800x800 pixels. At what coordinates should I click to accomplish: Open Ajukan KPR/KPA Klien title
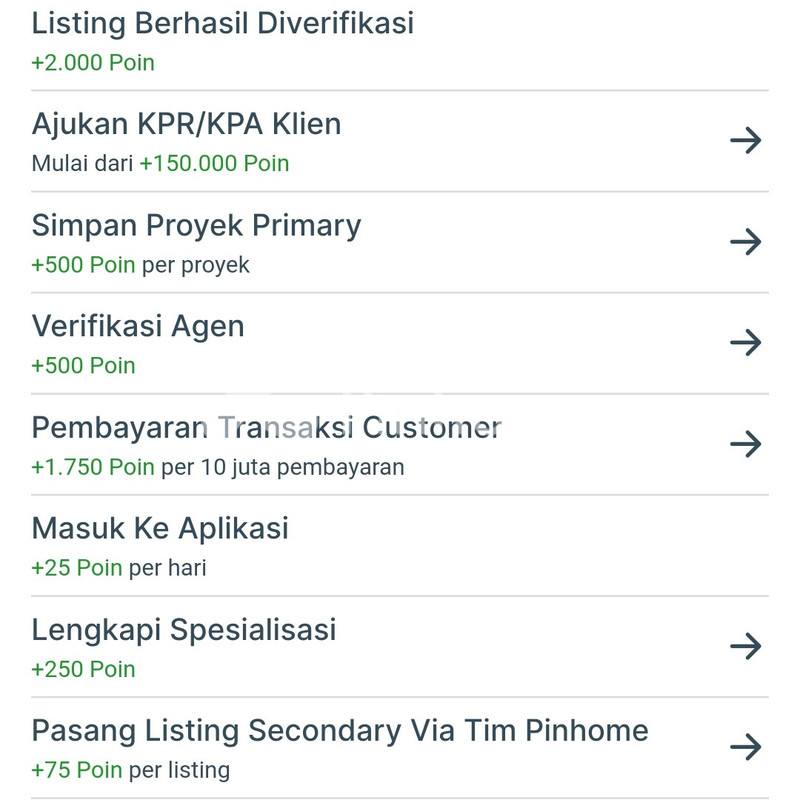coord(186,124)
